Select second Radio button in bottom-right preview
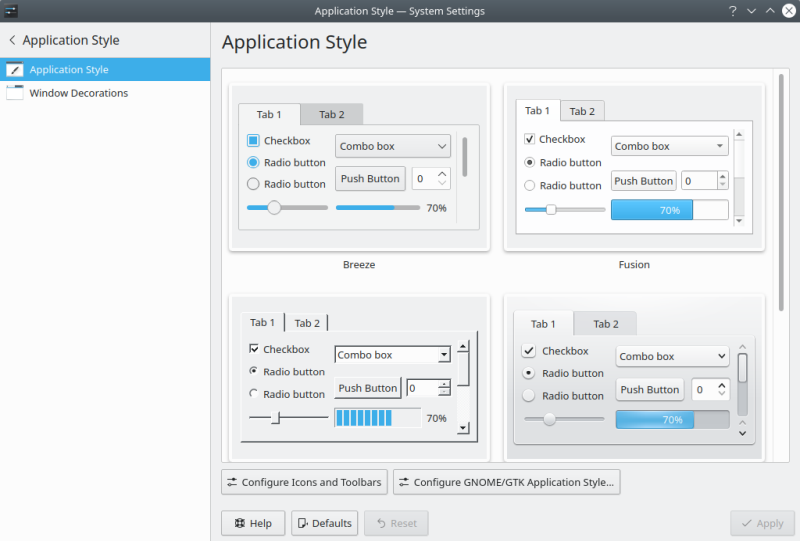This screenshot has width=800, height=541. click(x=529, y=396)
